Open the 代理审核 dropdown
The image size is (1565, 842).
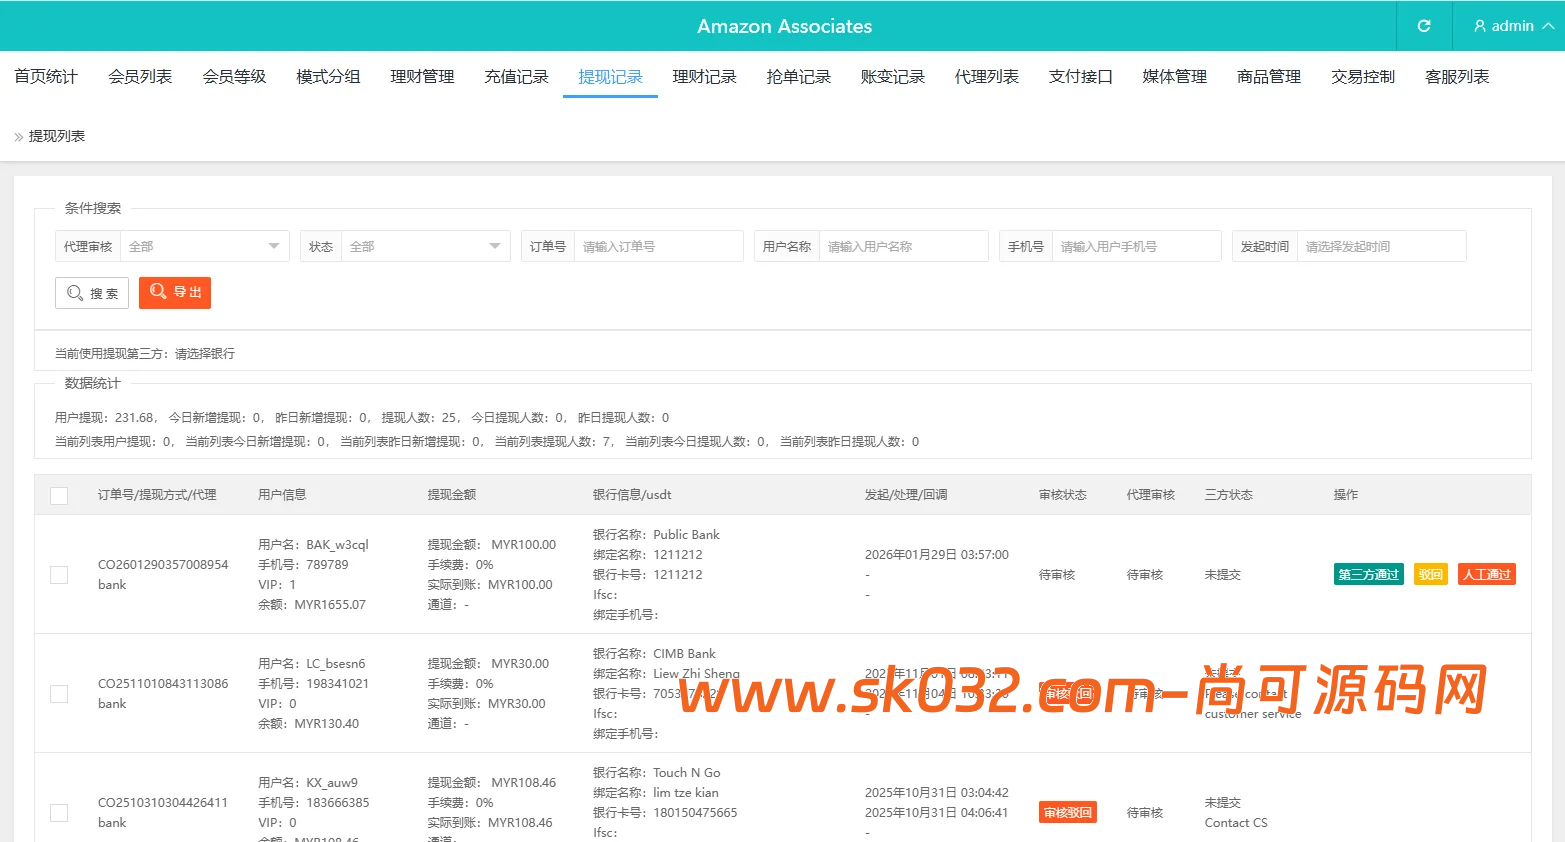tap(204, 245)
